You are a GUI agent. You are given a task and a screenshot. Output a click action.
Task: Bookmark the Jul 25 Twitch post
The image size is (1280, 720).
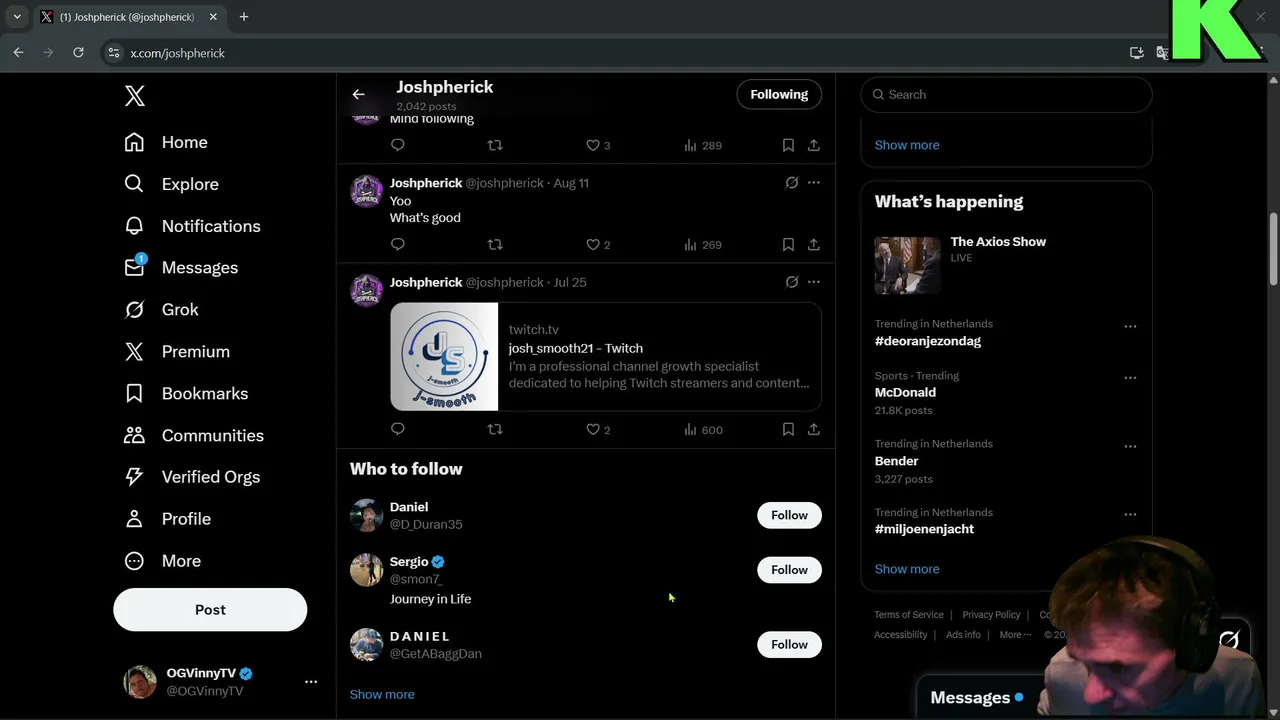[788, 430]
